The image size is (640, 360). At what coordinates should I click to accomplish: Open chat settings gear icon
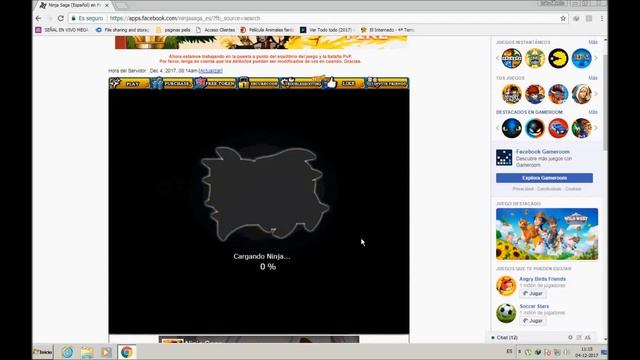pyautogui.click(x=570, y=338)
